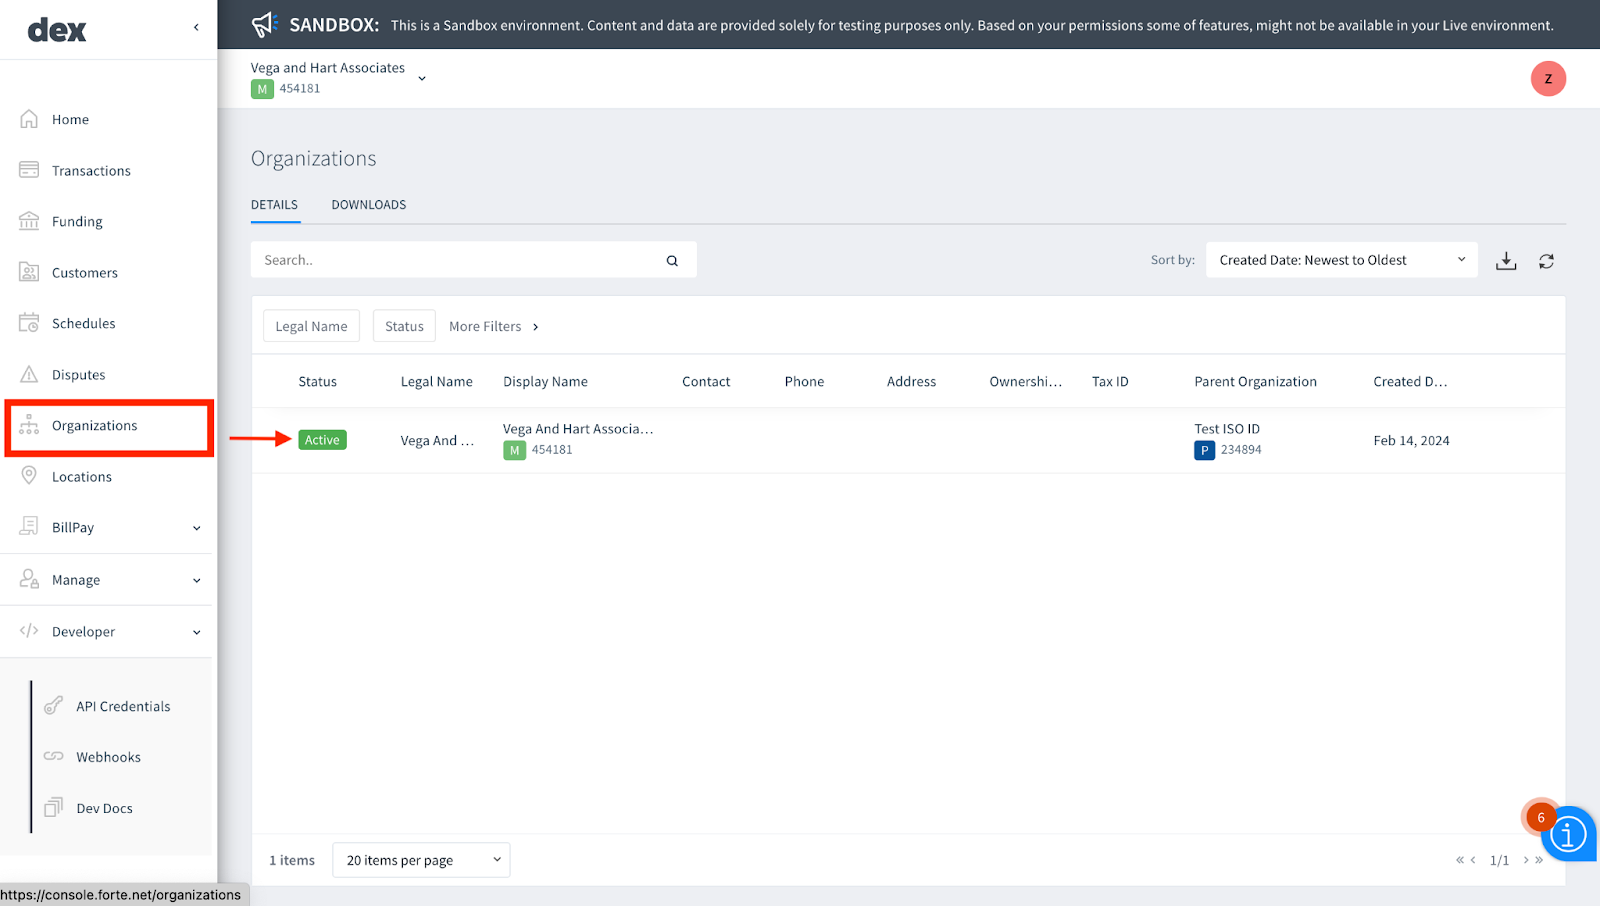This screenshot has width=1600, height=906.
Task: Change the 20 items per page dropdown
Action: click(420, 859)
